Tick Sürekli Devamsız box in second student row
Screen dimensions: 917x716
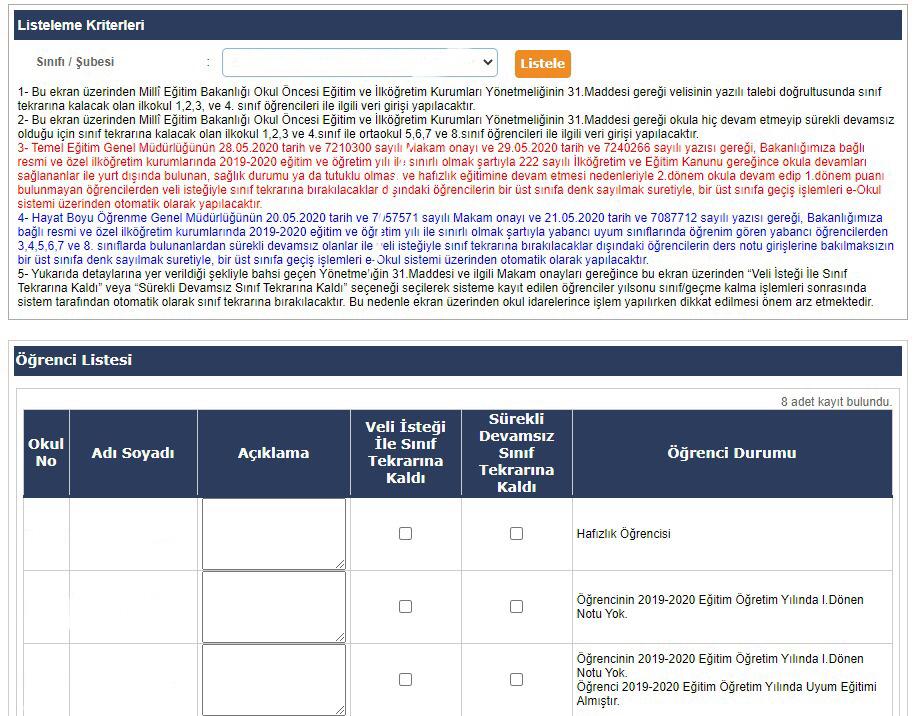pyautogui.click(x=516, y=607)
